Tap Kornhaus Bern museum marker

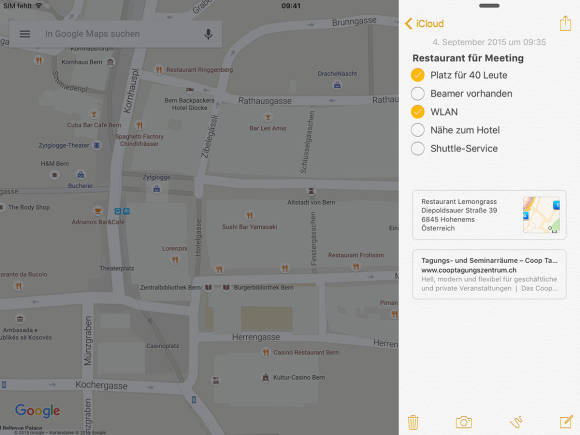pos(110,62)
